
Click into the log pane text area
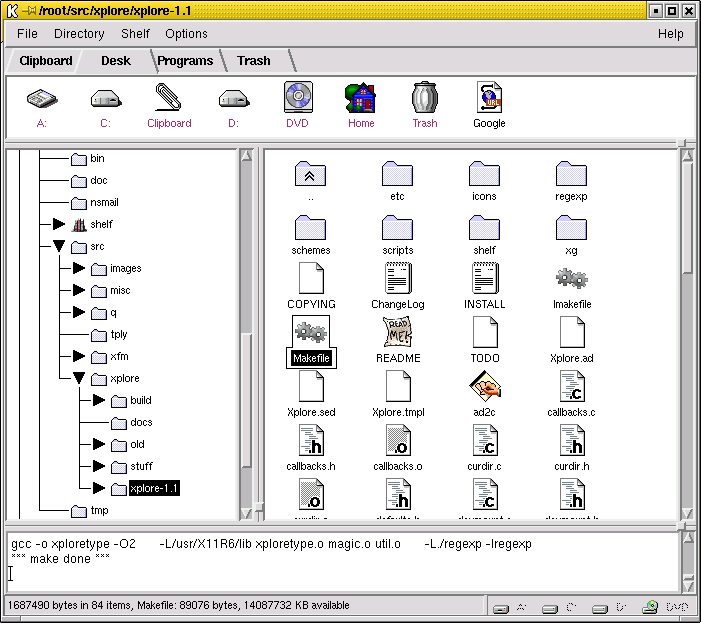pos(343,564)
